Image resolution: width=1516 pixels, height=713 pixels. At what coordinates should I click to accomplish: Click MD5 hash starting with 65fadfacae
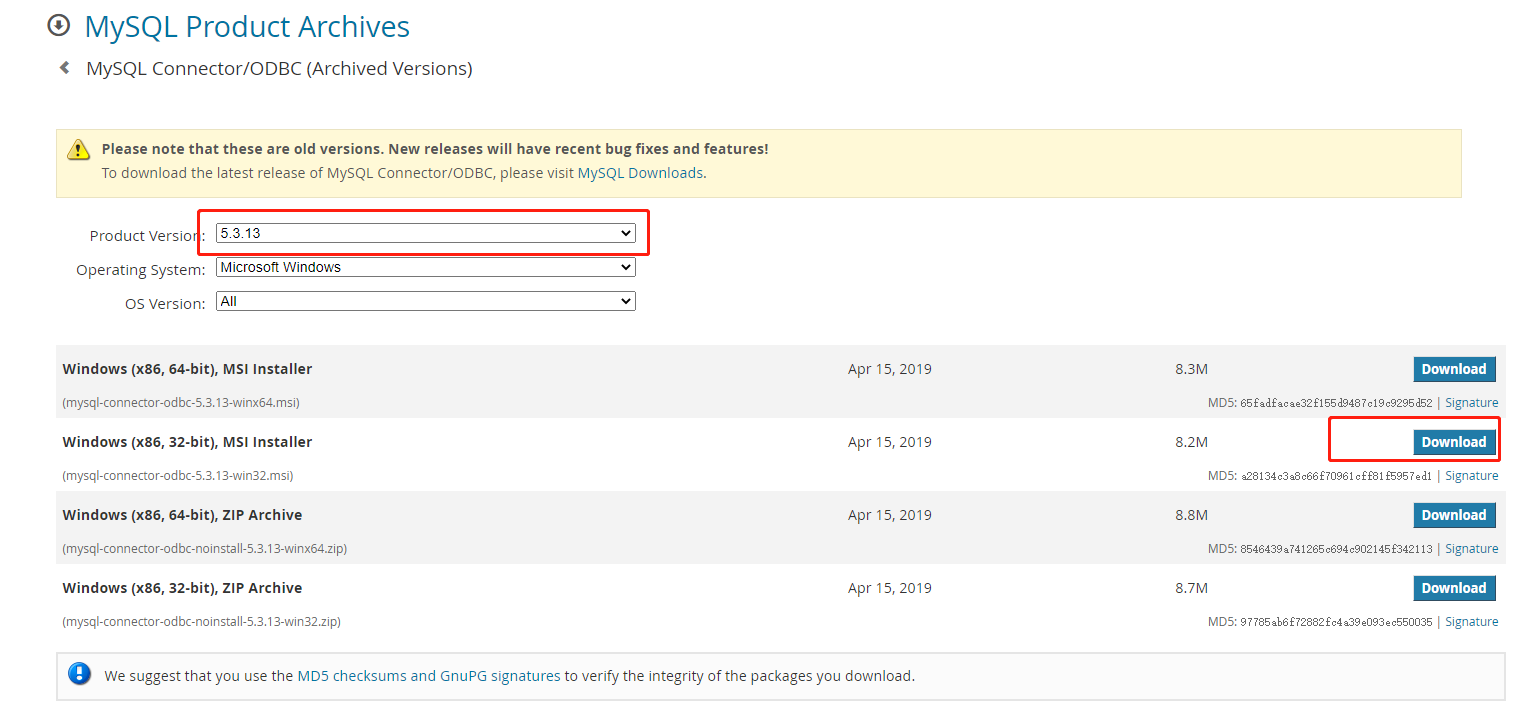coord(1336,403)
